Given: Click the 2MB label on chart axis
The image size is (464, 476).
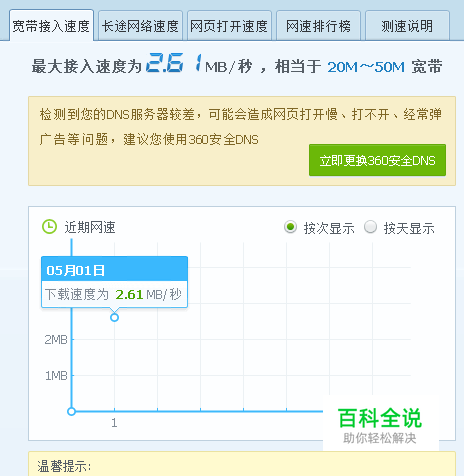Looking at the screenshot, I should pyautogui.click(x=56, y=340).
